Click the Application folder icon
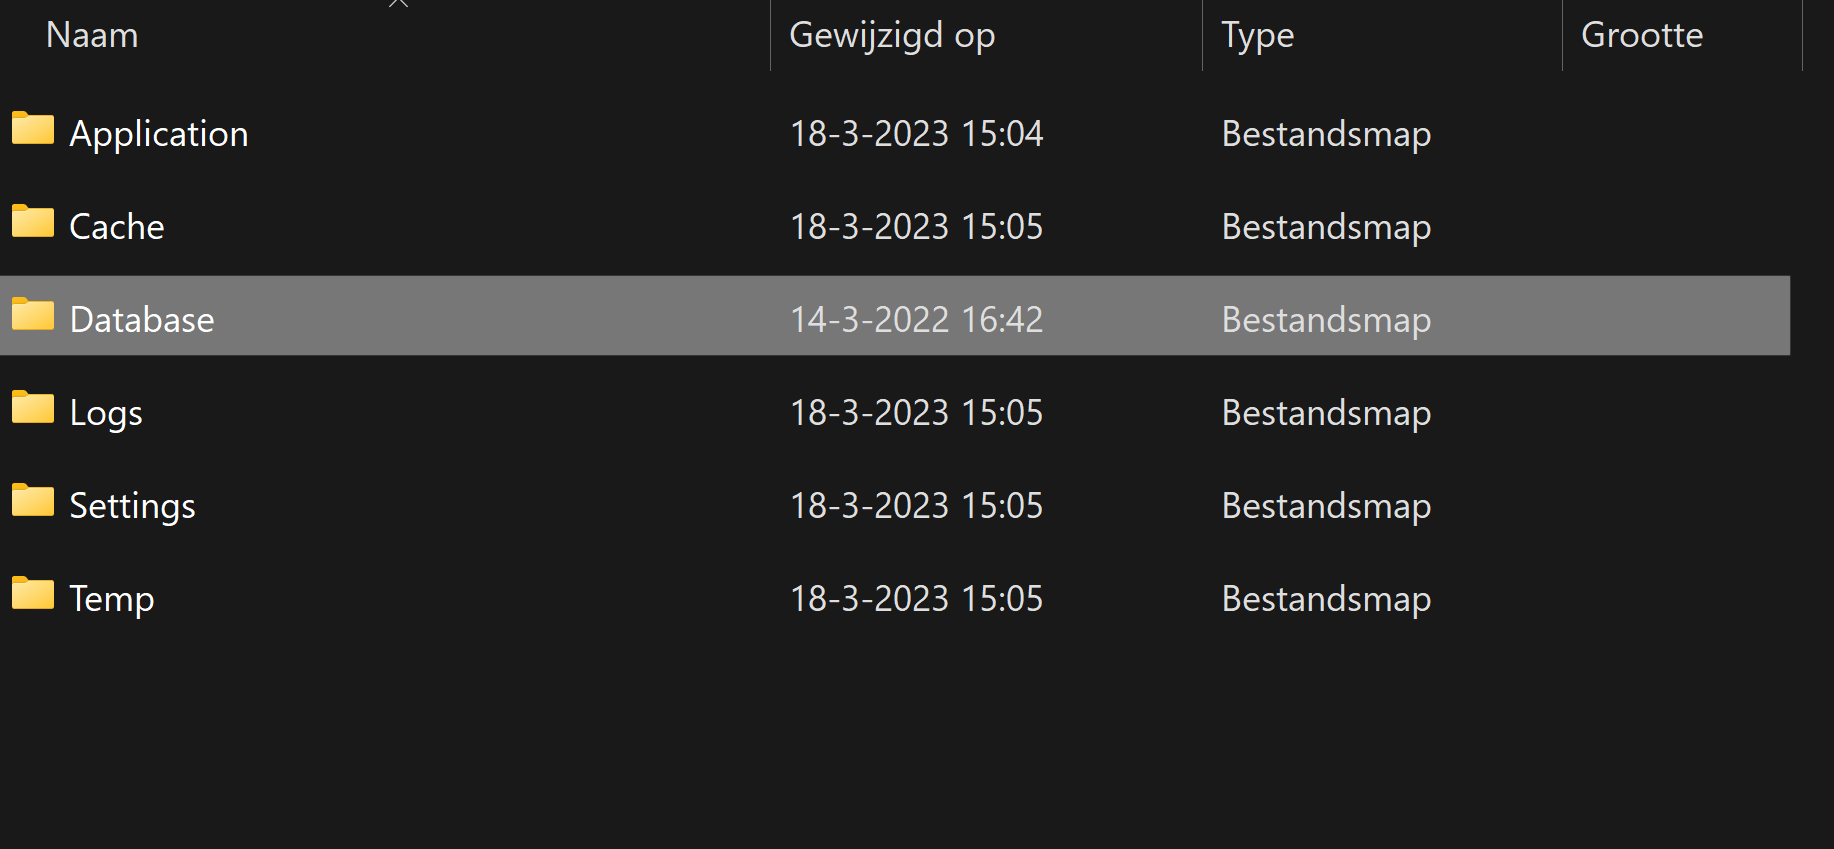Screen dimensions: 1834x849 [33, 129]
